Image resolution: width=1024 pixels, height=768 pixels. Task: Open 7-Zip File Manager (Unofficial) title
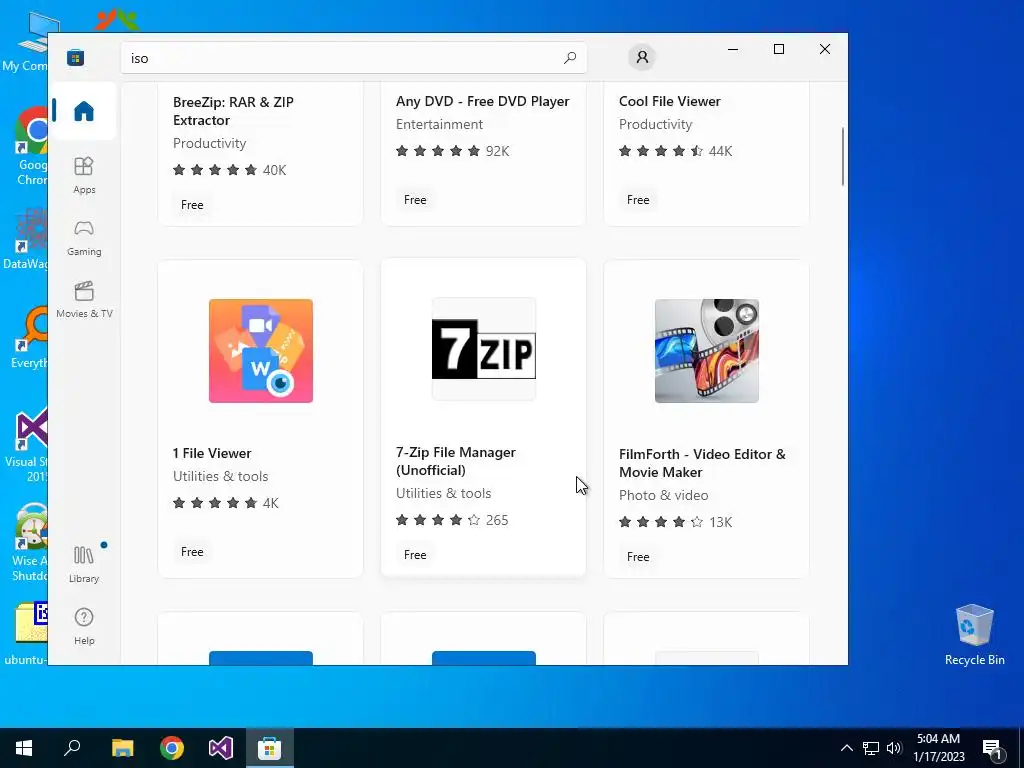coord(456,461)
